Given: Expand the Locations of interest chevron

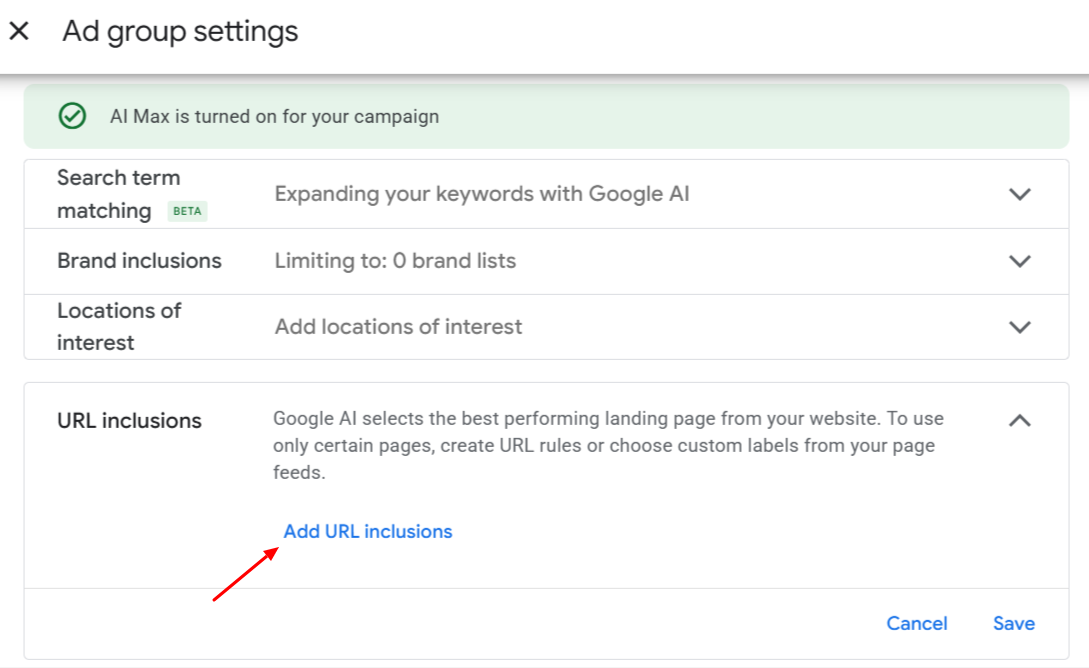Looking at the screenshot, I should [x=1019, y=327].
